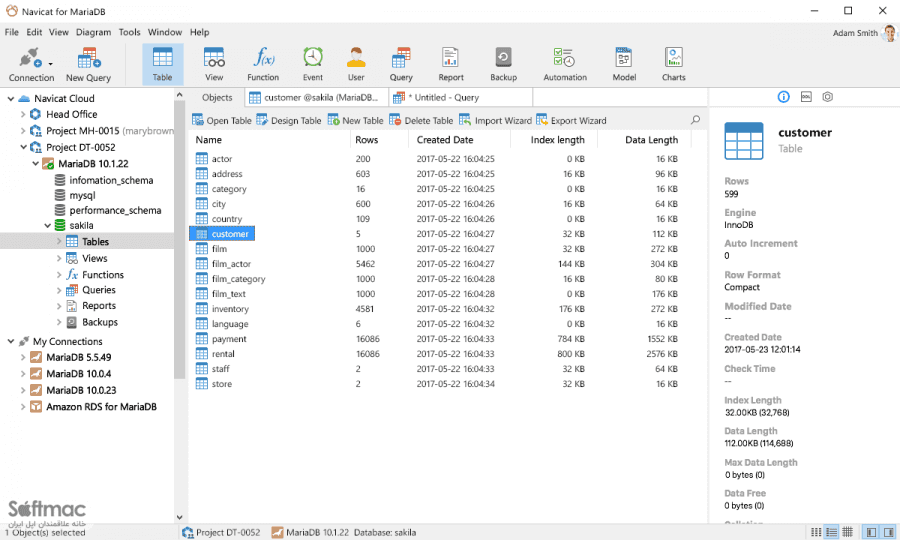900x540 pixels.
Task: Open the File menu
Action: 11,32
